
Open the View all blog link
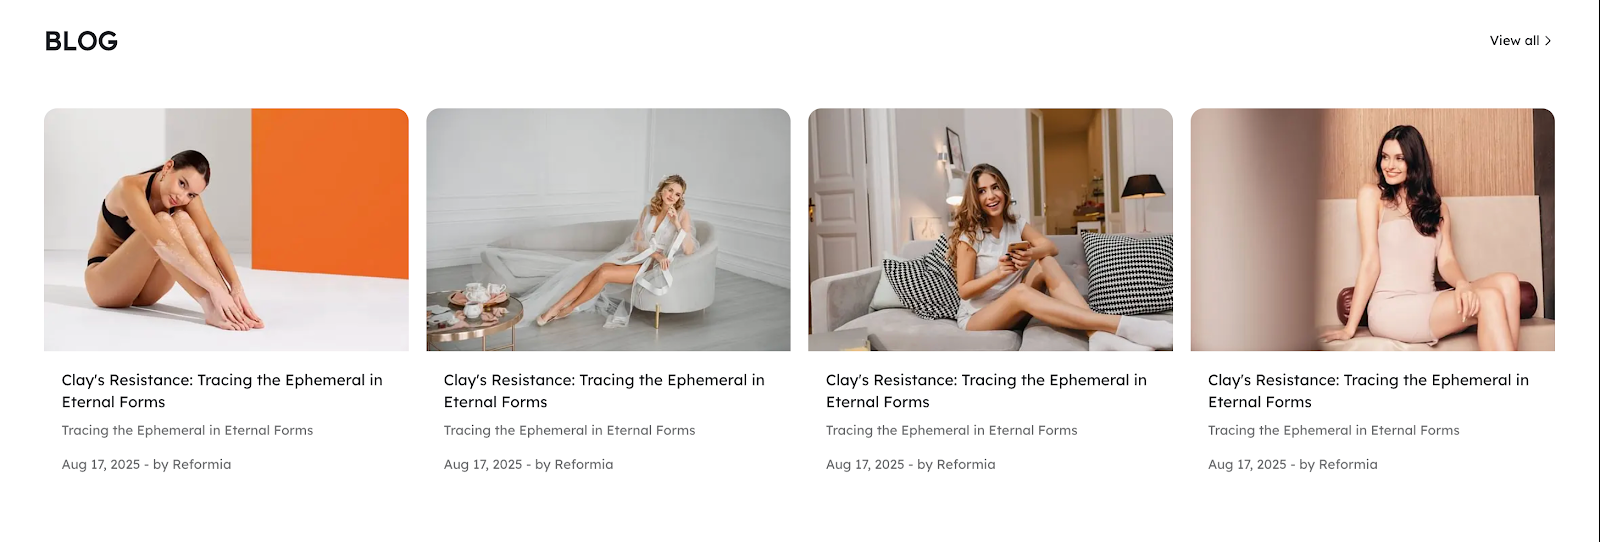[x=1520, y=41]
